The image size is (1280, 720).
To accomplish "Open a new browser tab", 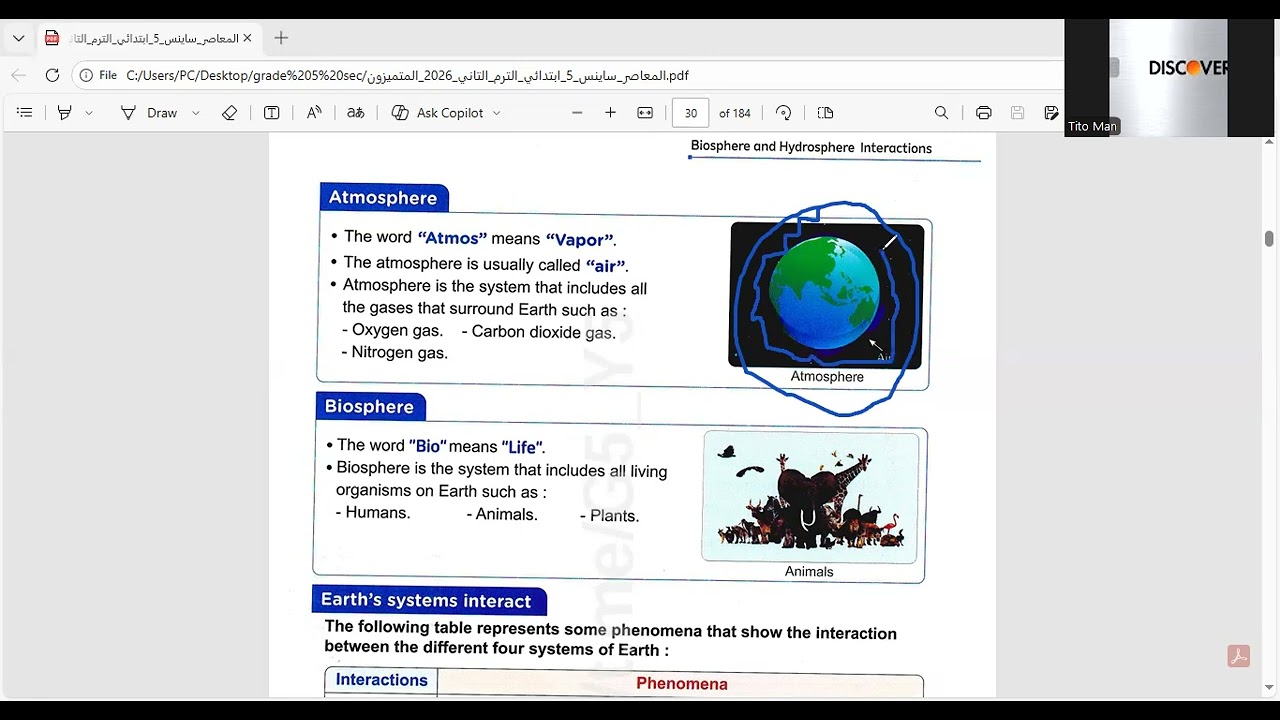I will tap(281, 38).
